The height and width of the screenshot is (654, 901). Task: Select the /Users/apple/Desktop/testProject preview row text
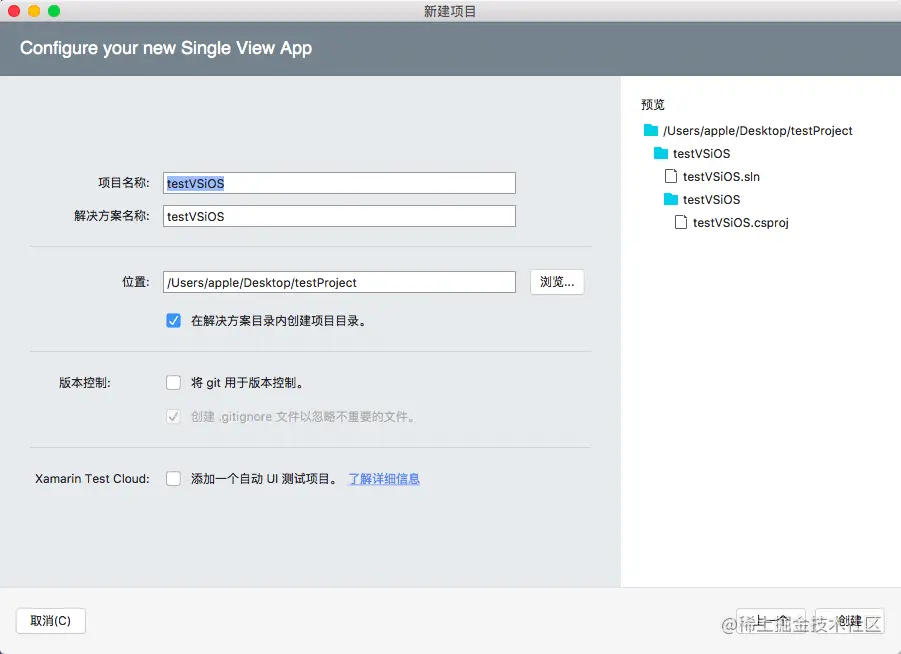tap(757, 131)
